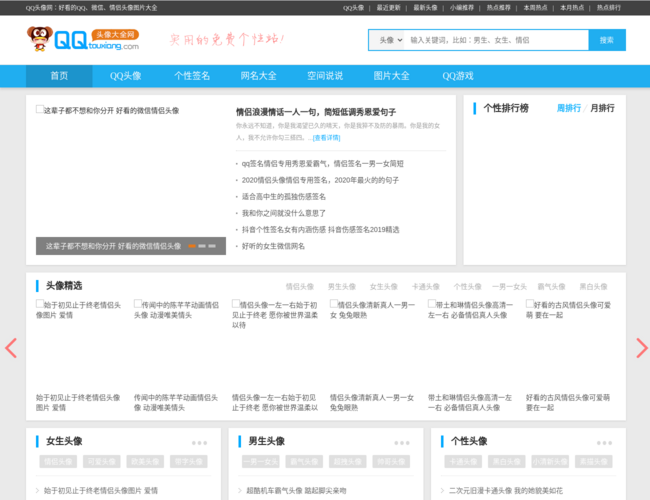Select the 黑白头像 filter in 头像精选
This screenshot has height=500, width=650.
(593, 286)
